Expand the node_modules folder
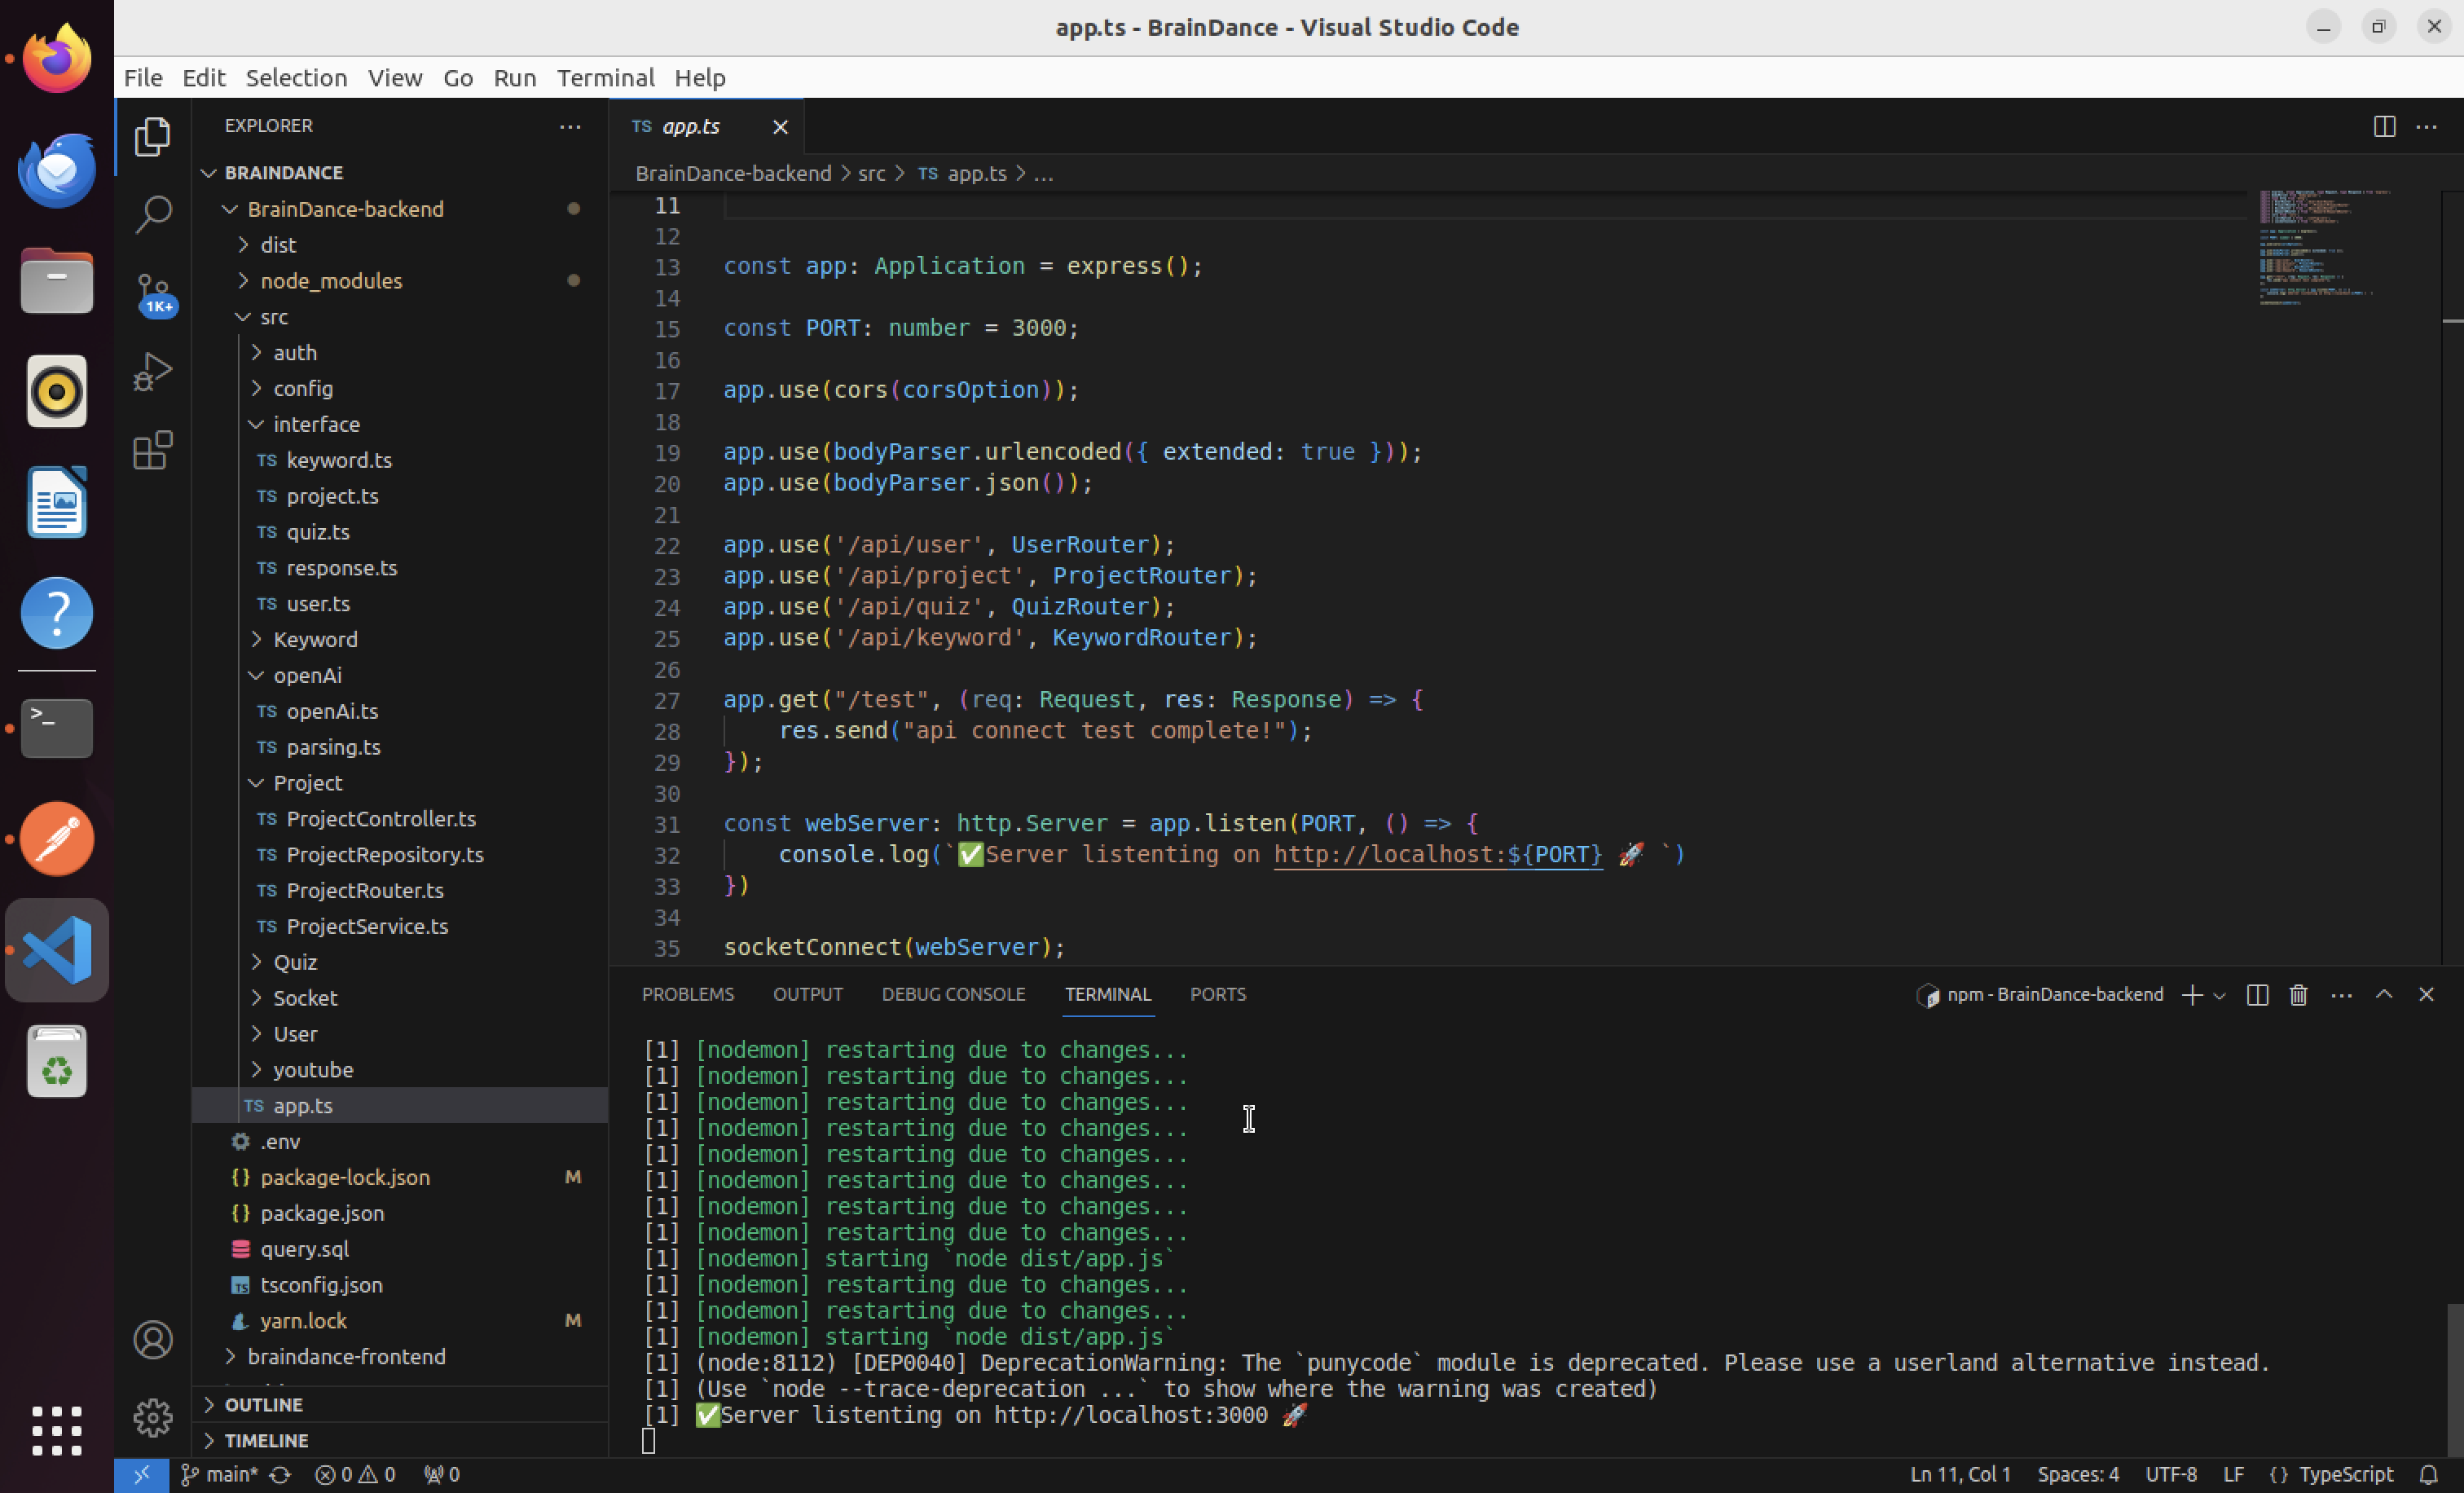Viewport: 2464px width, 1493px height. click(400, 281)
